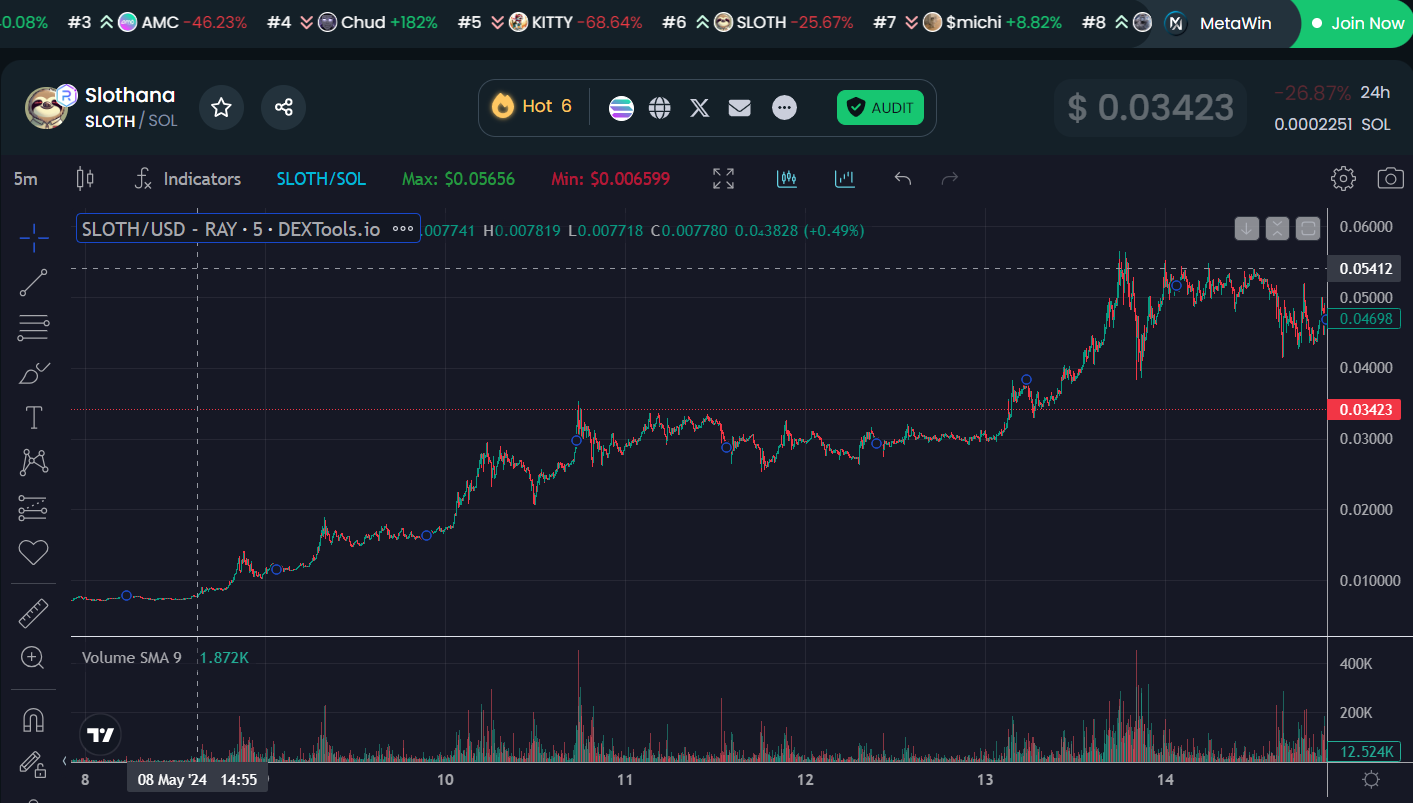Select the text annotation tool
The width and height of the screenshot is (1413, 803).
click(x=33, y=417)
